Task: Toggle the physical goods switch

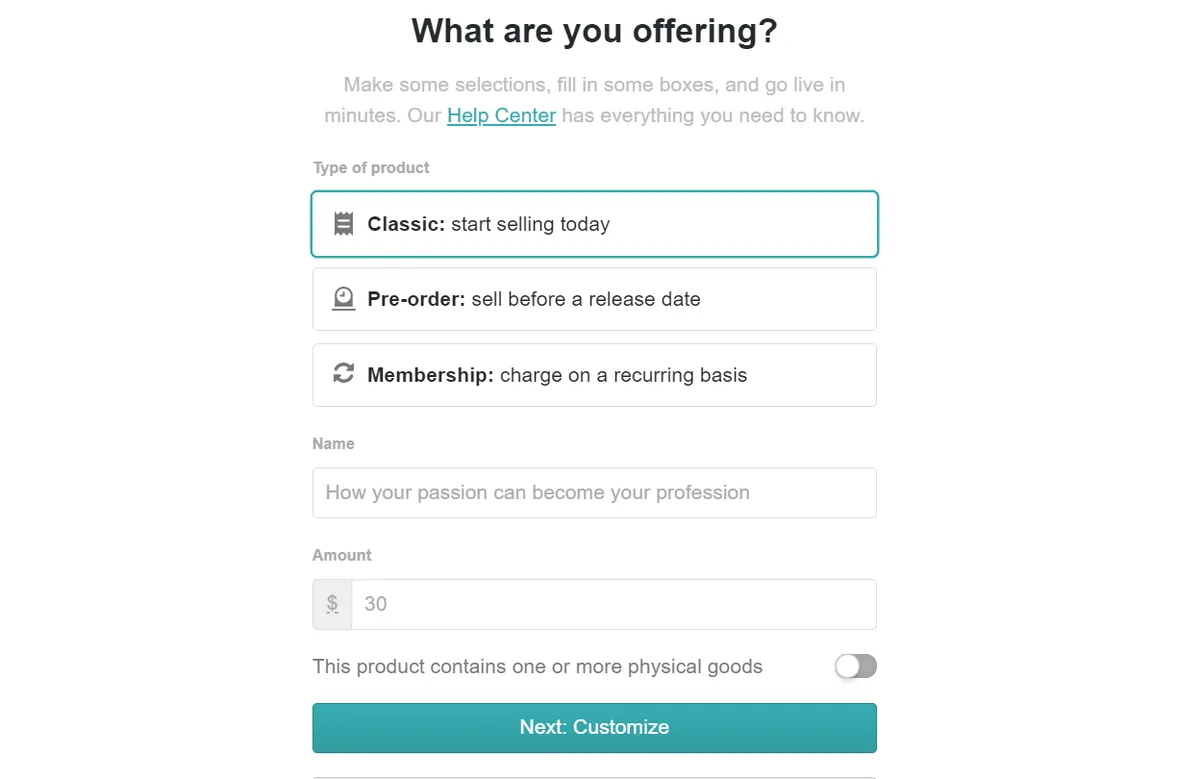Action: coord(855,666)
